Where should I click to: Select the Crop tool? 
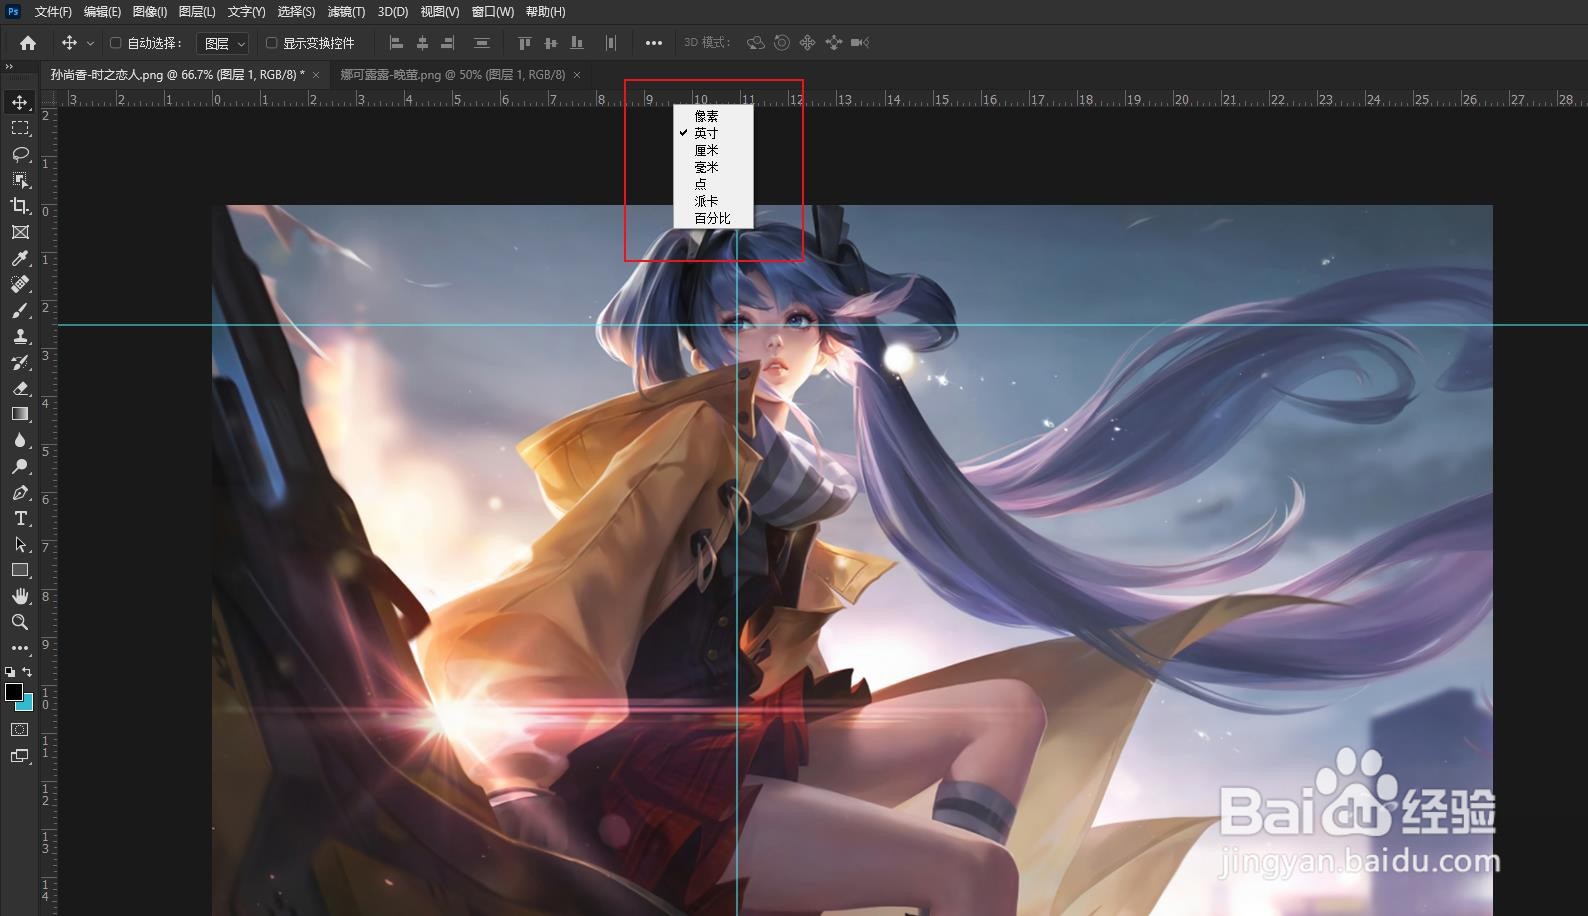(20, 206)
